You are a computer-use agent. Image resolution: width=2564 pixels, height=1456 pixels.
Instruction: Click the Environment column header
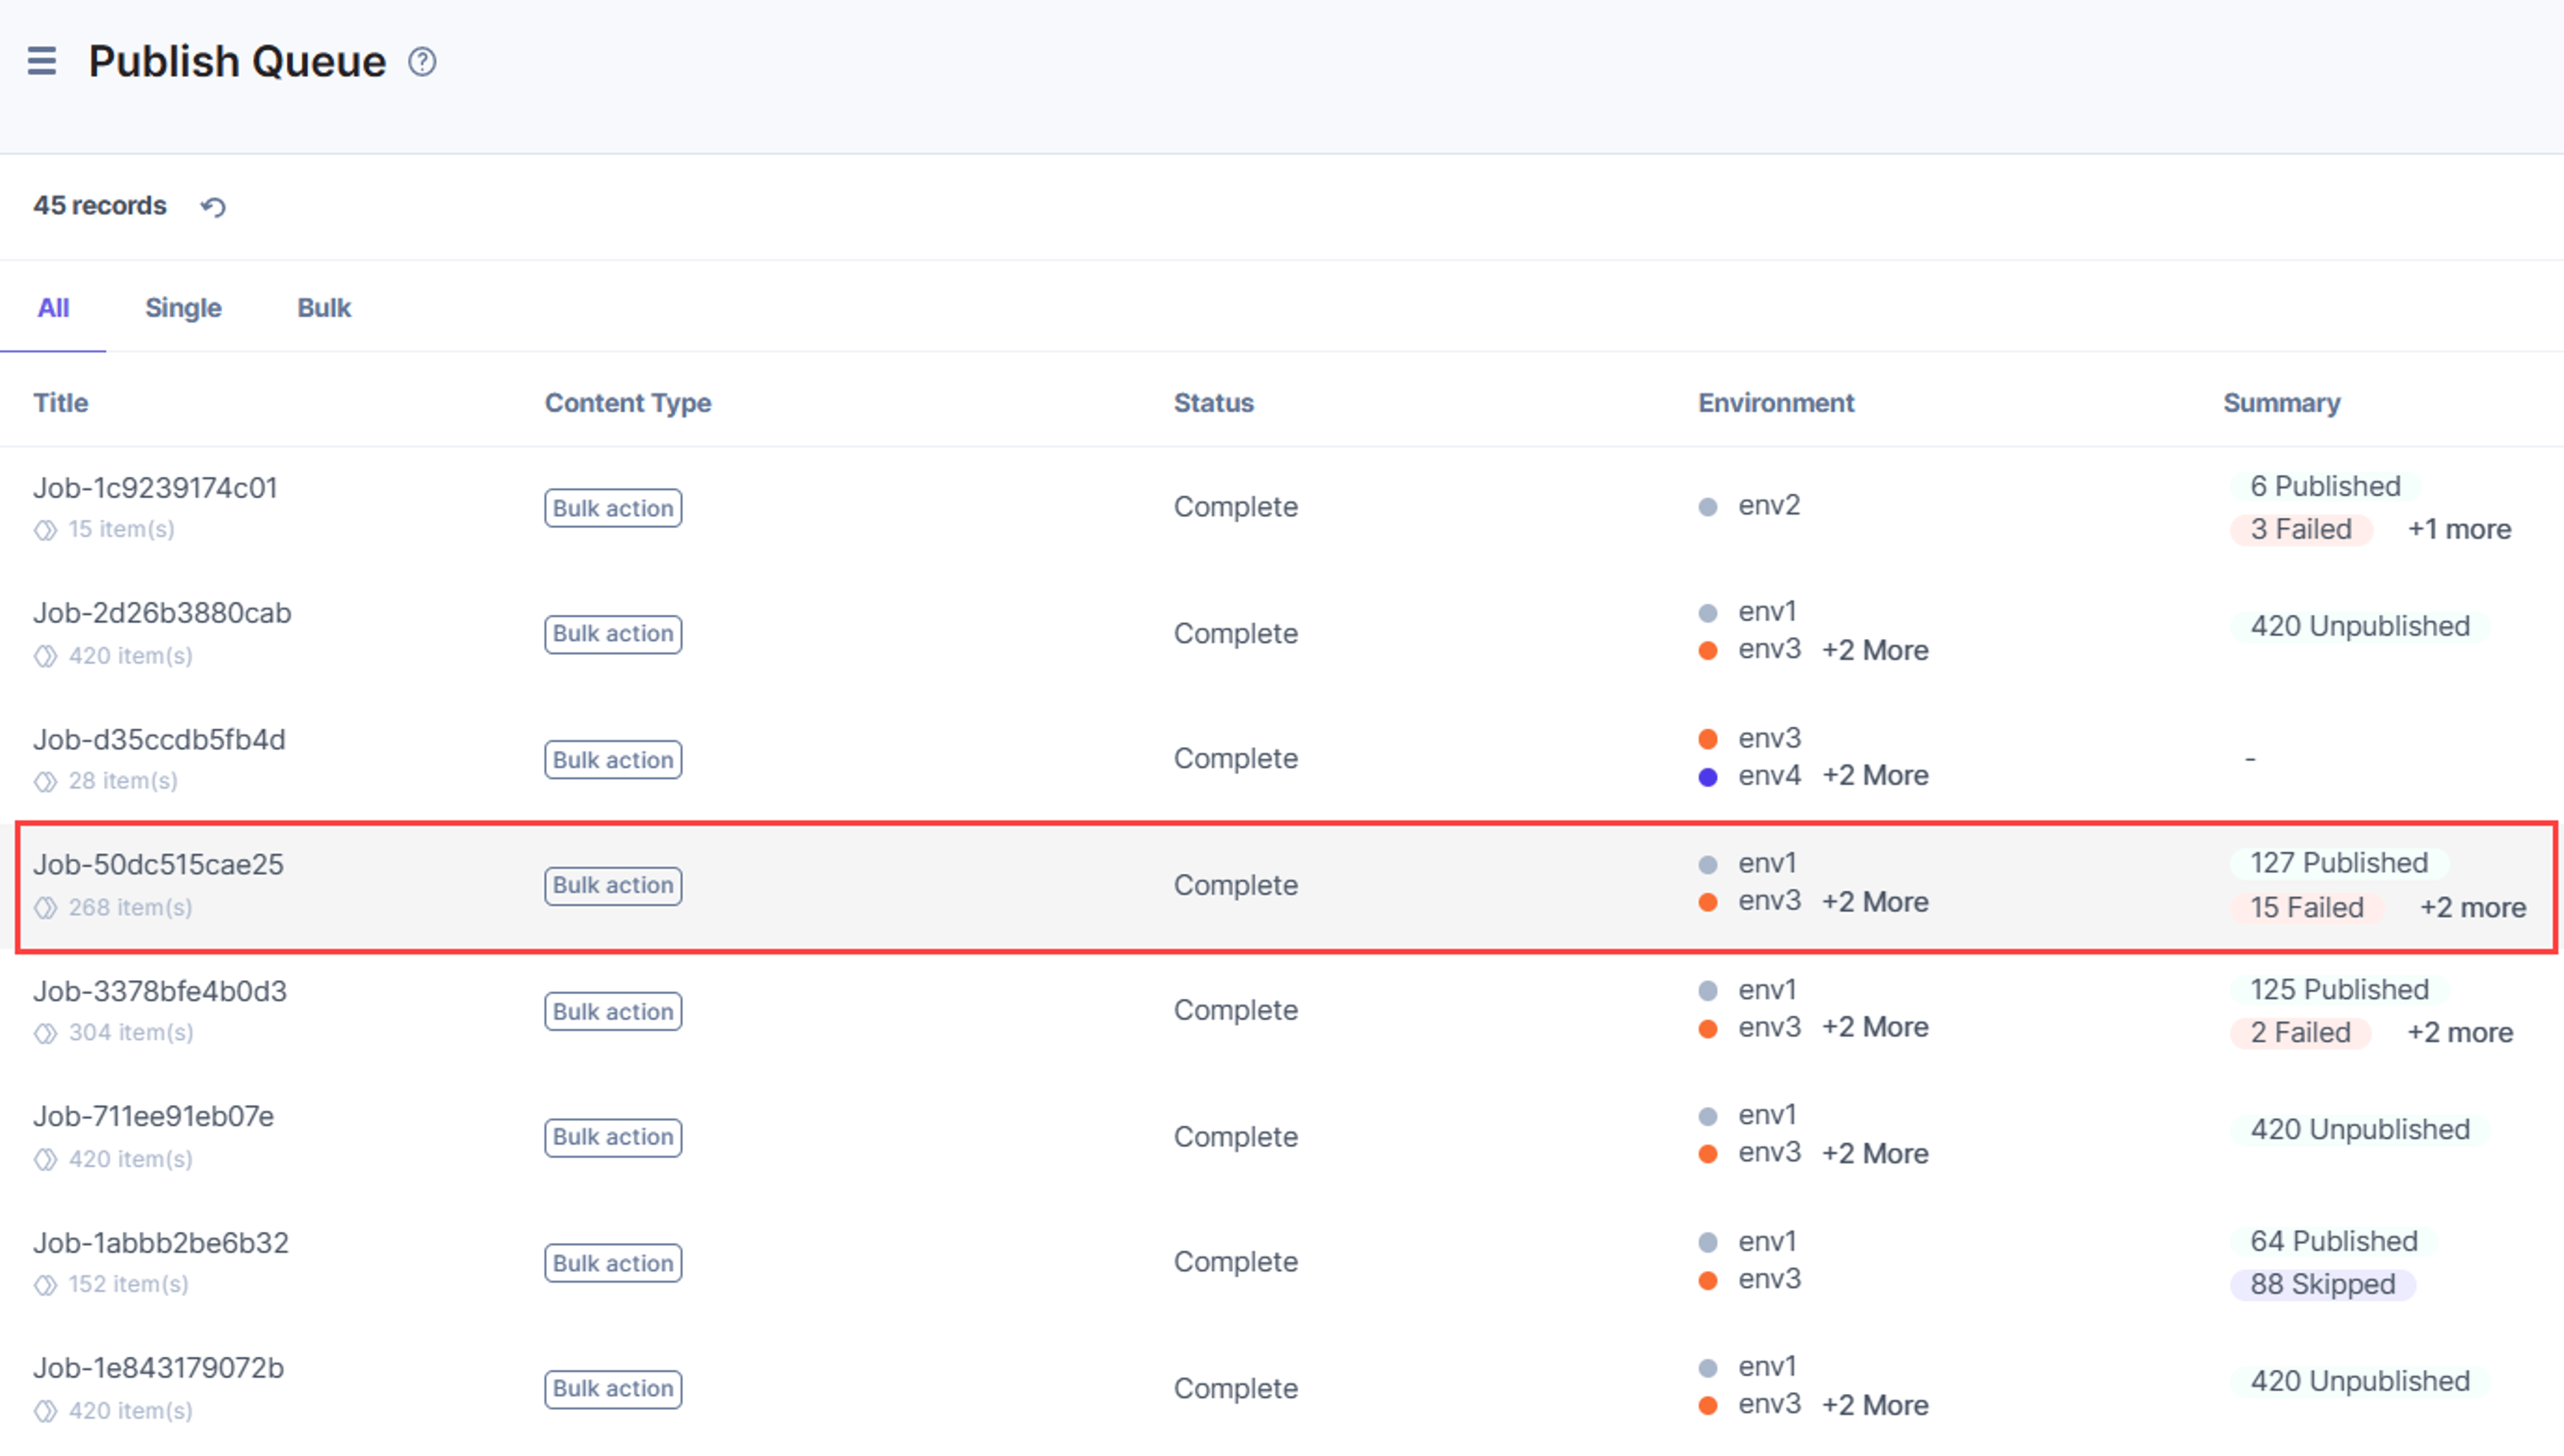point(1776,403)
